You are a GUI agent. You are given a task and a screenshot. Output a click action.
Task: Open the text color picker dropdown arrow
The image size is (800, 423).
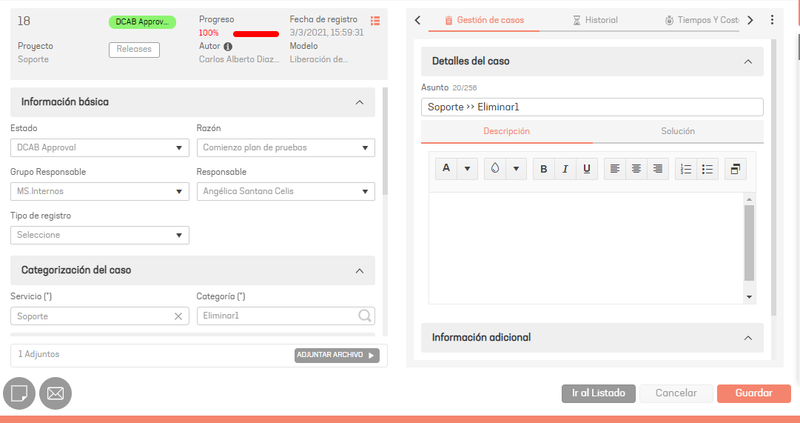point(467,169)
